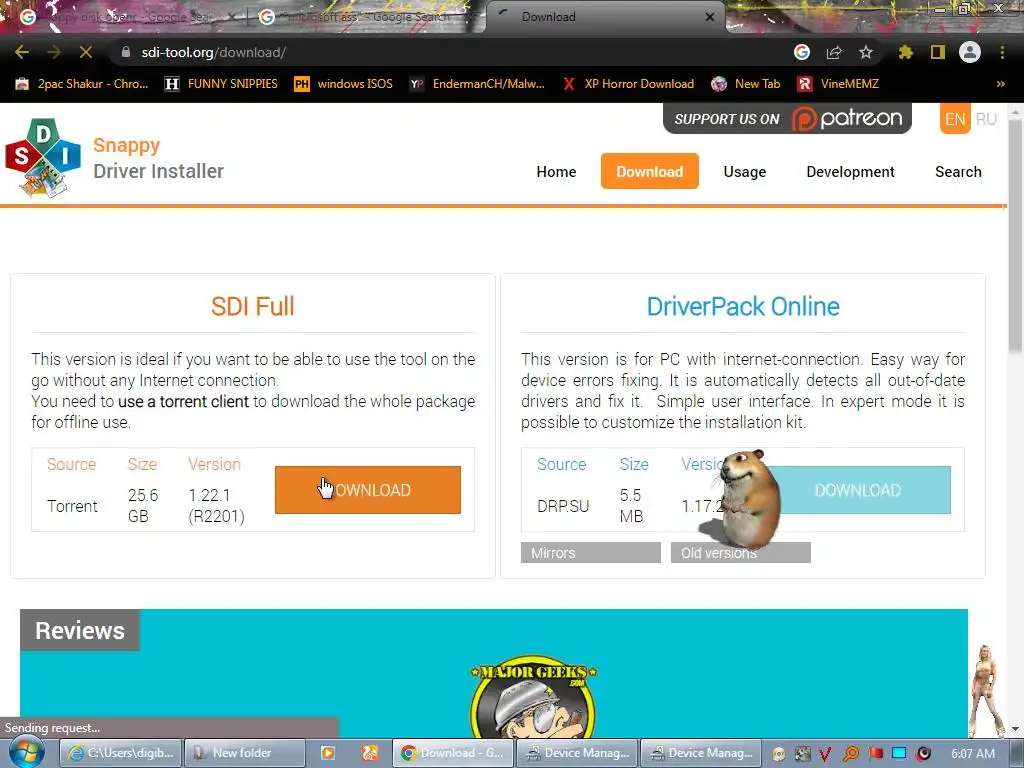Download SDI Full torrent with orange button
Screen dimensions: 1024x768
368,490
